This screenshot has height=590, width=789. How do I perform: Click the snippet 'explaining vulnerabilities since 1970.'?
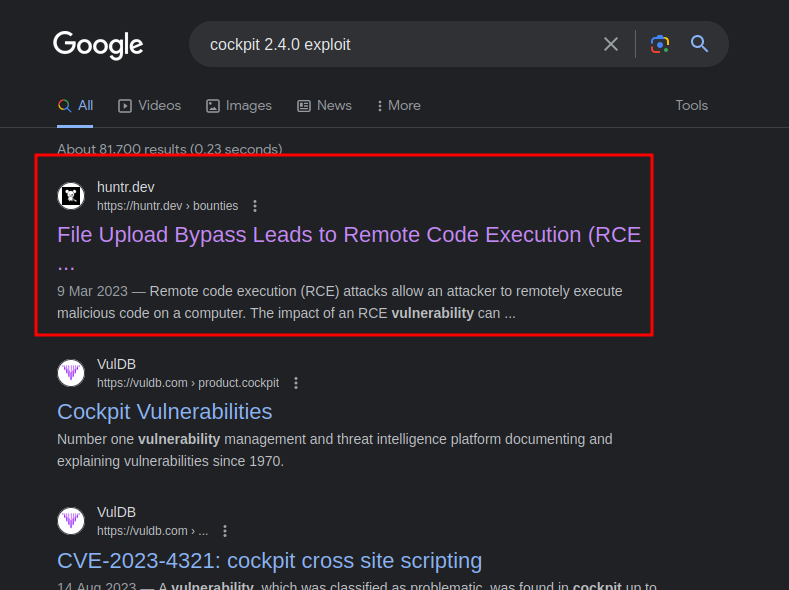coord(171,461)
